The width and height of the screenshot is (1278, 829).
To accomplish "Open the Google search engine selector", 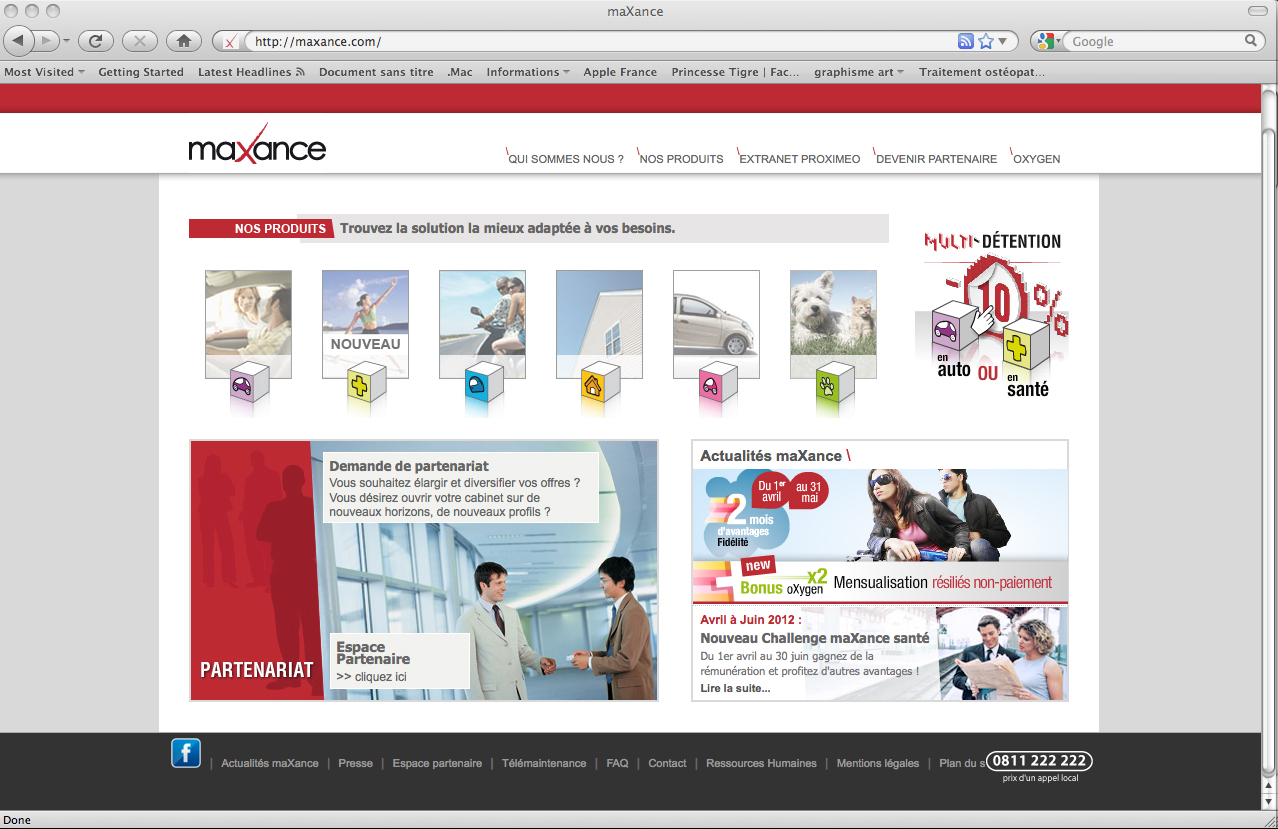I will [1049, 41].
